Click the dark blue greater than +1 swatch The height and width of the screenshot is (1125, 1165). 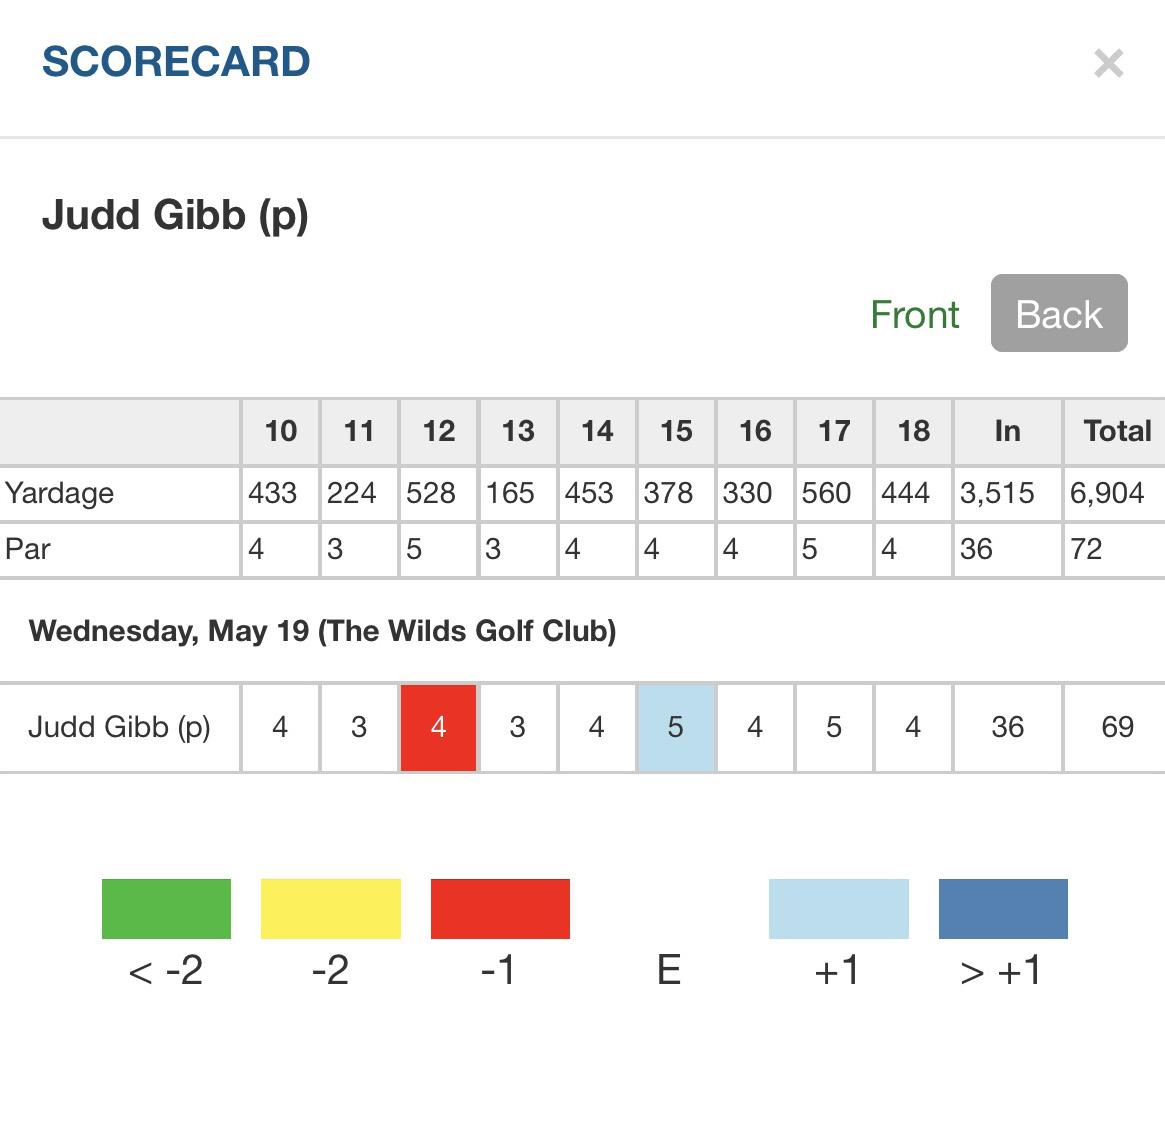pos(1003,909)
